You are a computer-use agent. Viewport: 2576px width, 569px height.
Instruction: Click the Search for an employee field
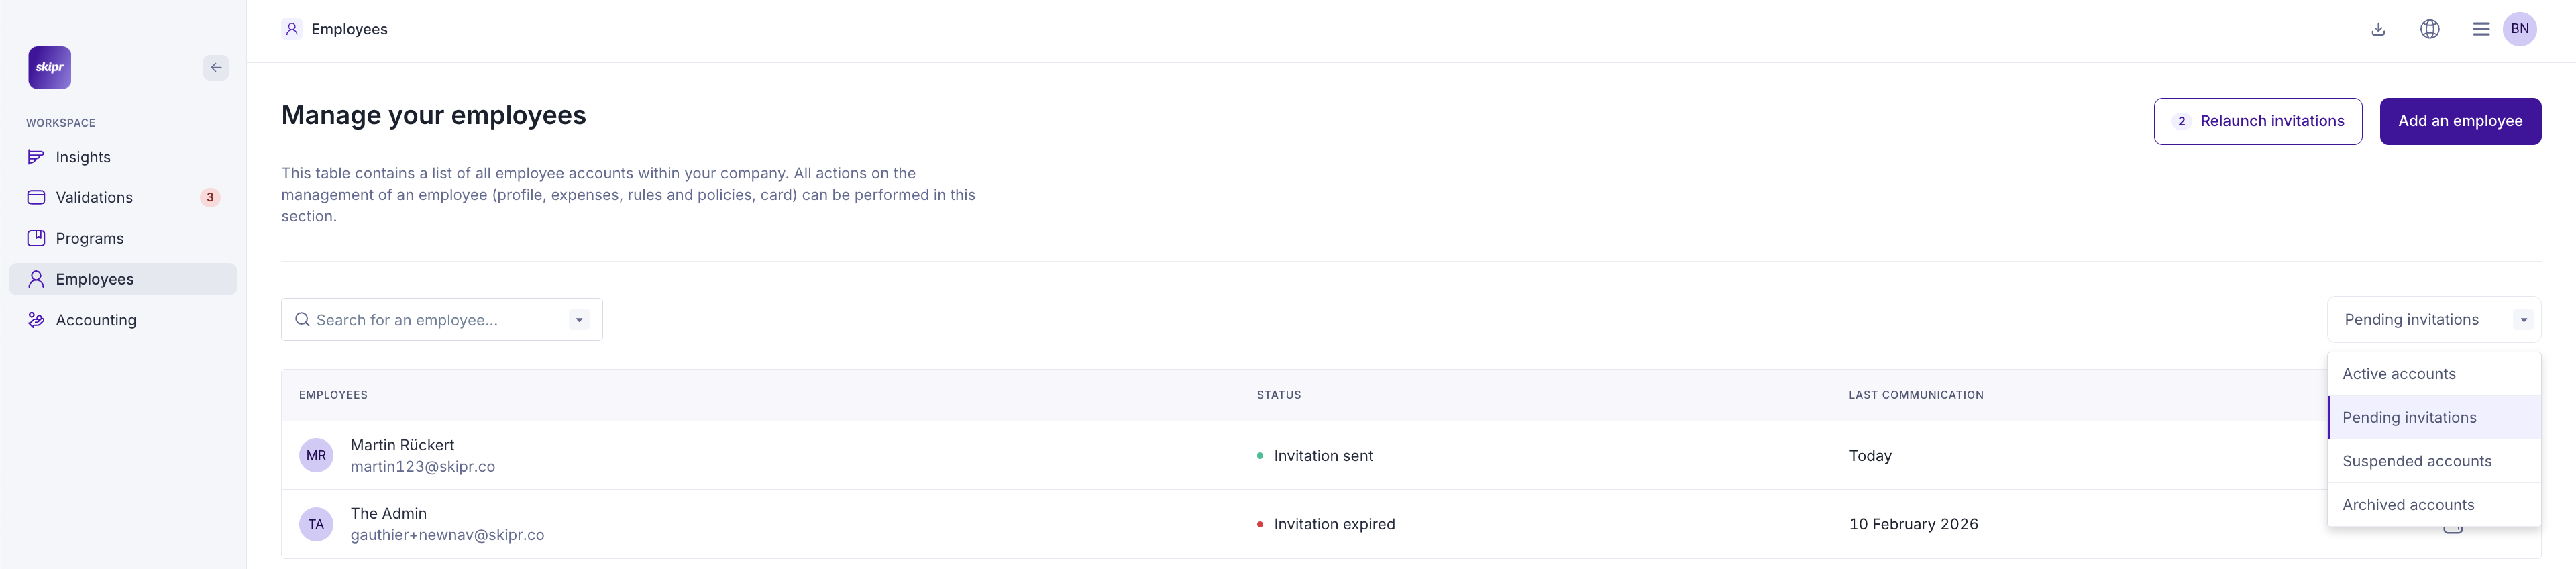tap(430, 320)
